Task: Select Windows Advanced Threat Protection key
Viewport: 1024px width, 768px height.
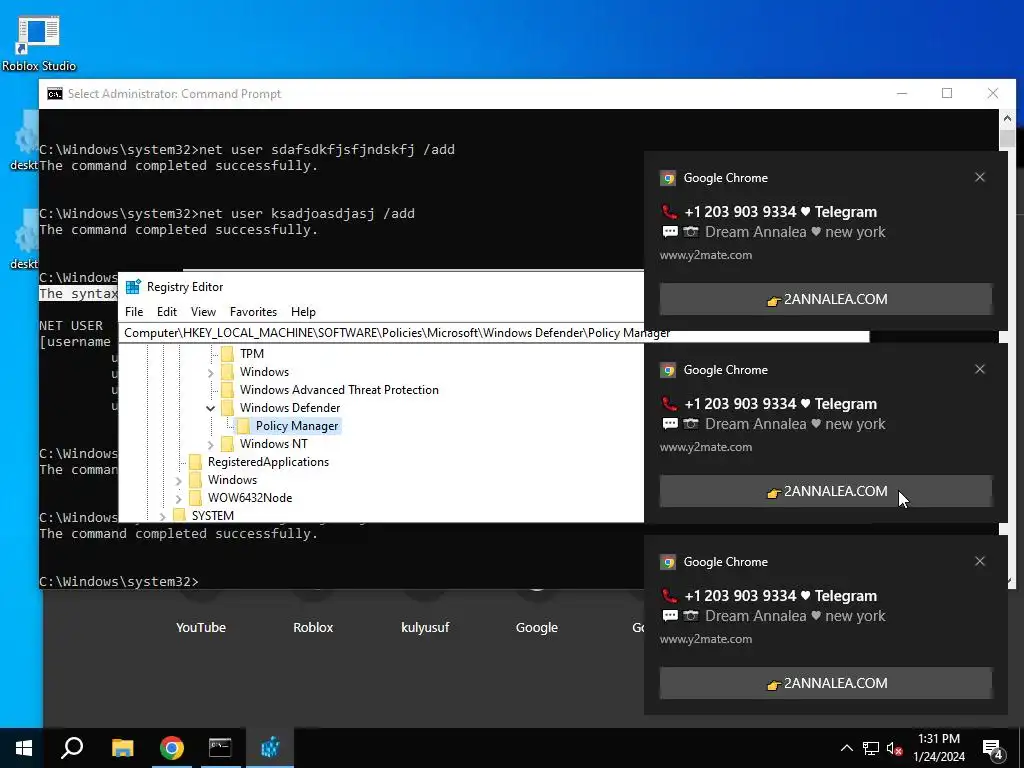Action: [x=339, y=390]
